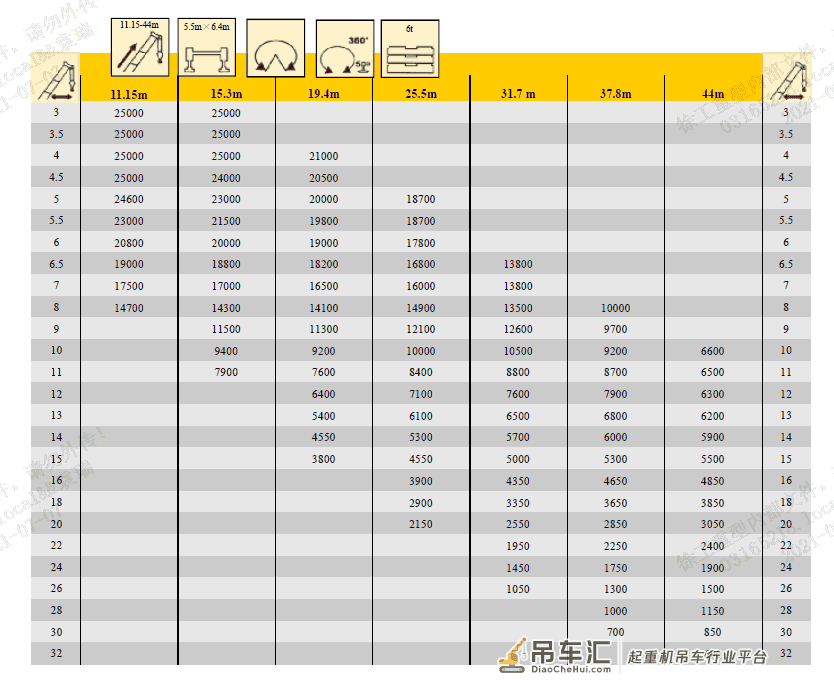Click the 18700 cell at radius 5
This screenshot has height=683, width=834.
pos(421,199)
